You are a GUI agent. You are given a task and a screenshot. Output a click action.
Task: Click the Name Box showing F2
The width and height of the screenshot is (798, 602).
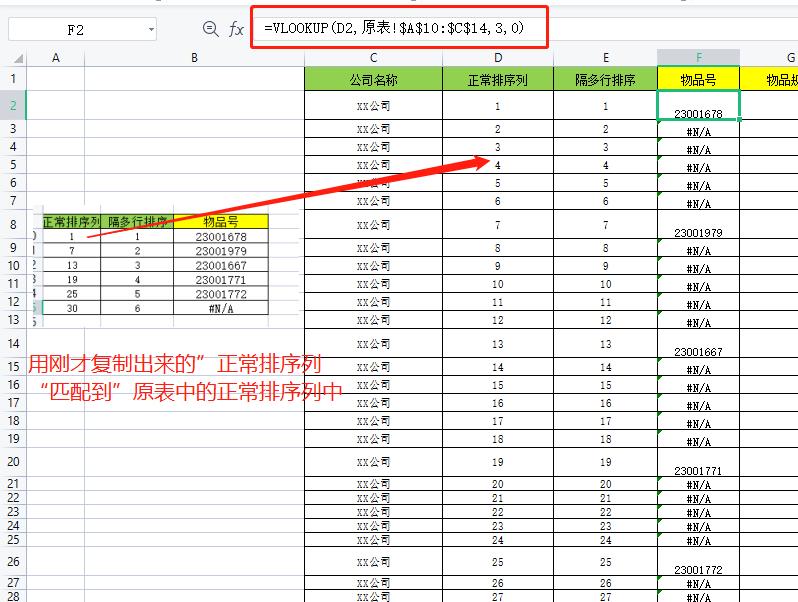76,30
